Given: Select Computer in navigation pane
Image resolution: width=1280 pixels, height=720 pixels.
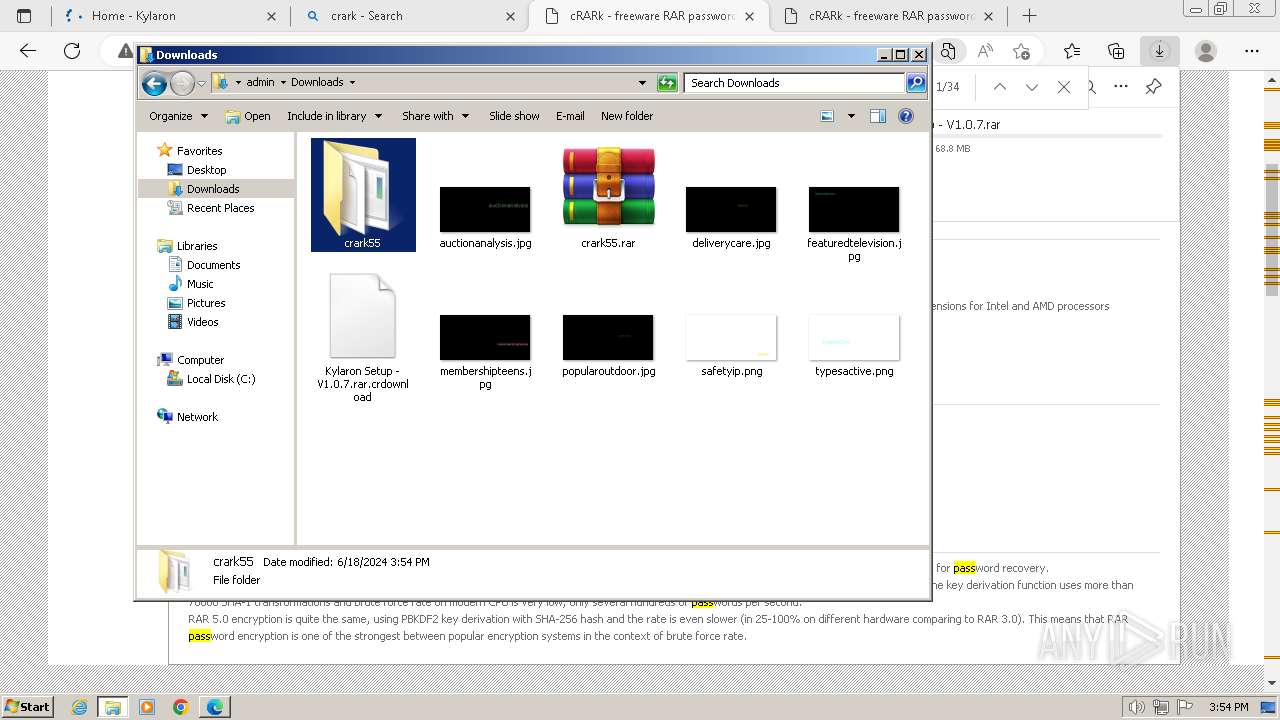Looking at the screenshot, I should (x=200, y=360).
